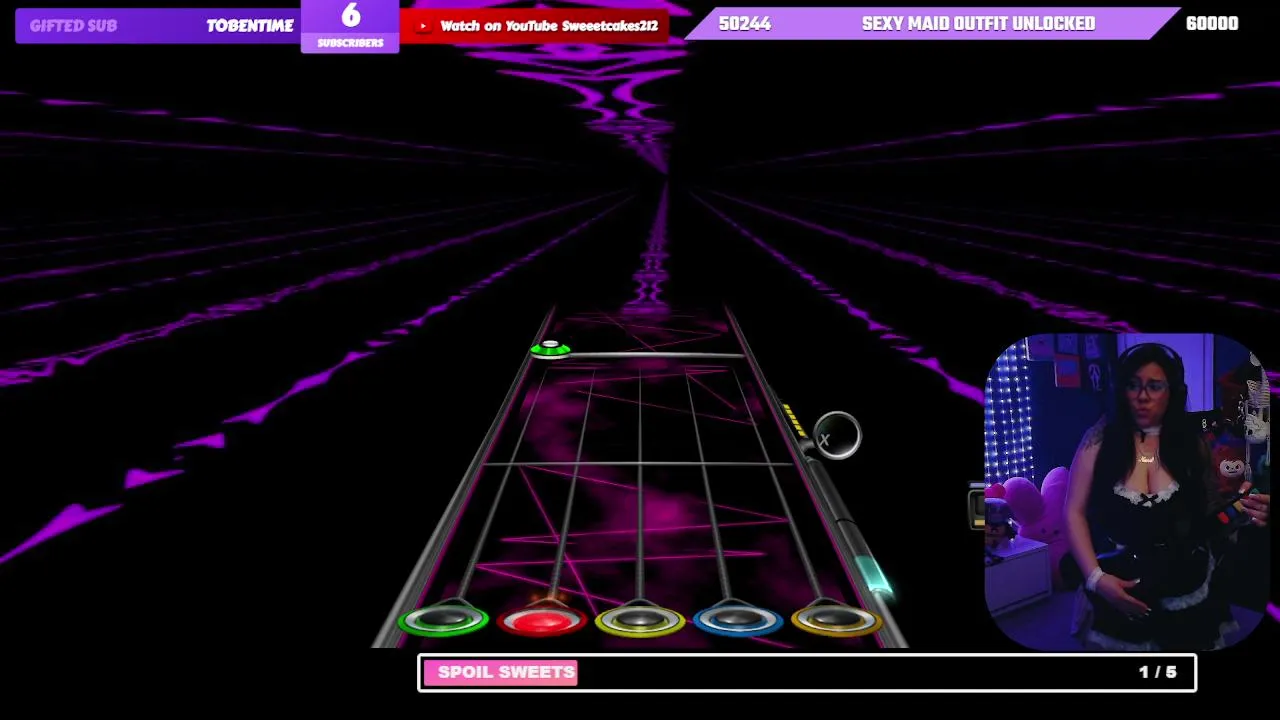Click the 50244 progress value
This screenshot has width=1280, height=720.
745,24
